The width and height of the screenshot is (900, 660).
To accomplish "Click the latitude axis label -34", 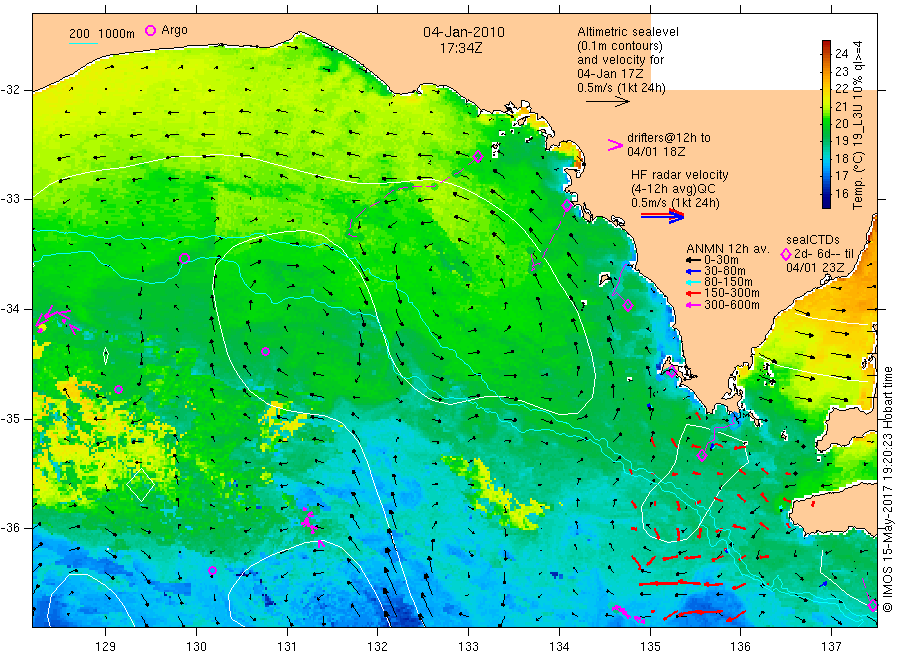I will pyautogui.click(x=10, y=309).
